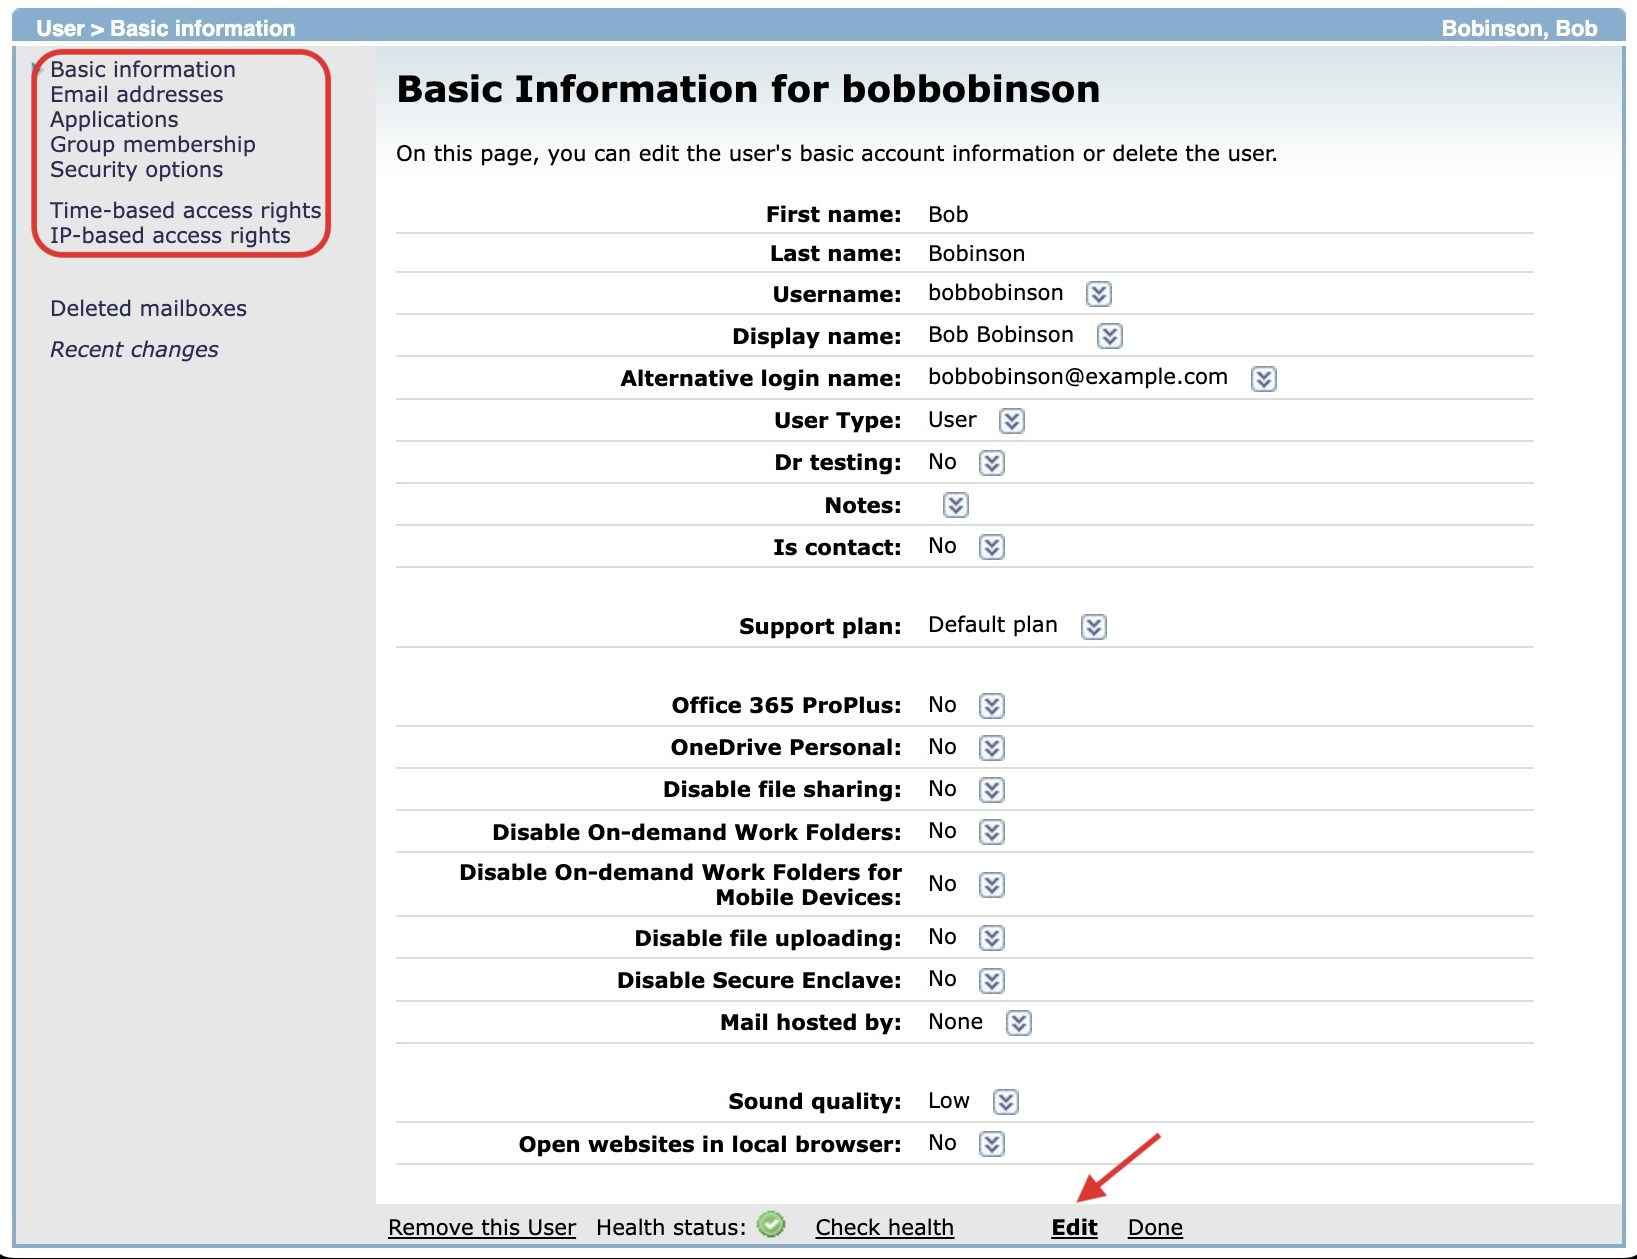1637x1259 pixels.
Task: Expand the Disable On-demand Work Folders chevron
Action: (991, 832)
